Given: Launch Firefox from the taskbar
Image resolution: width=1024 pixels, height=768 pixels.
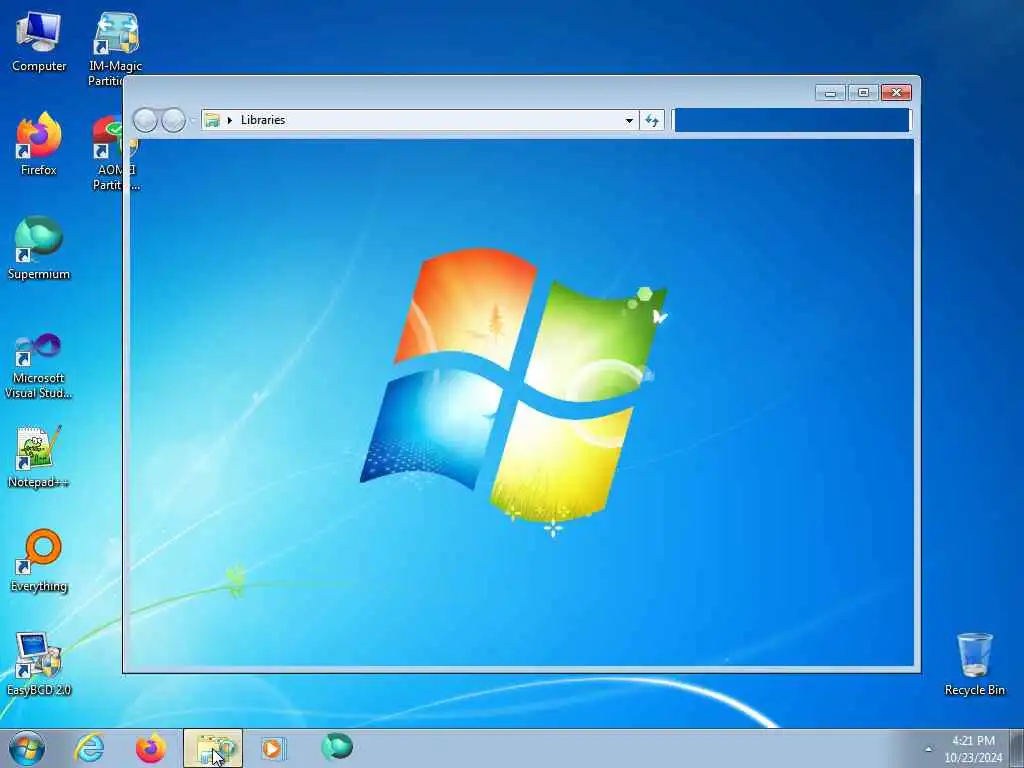Looking at the screenshot, I should [151, 748].
